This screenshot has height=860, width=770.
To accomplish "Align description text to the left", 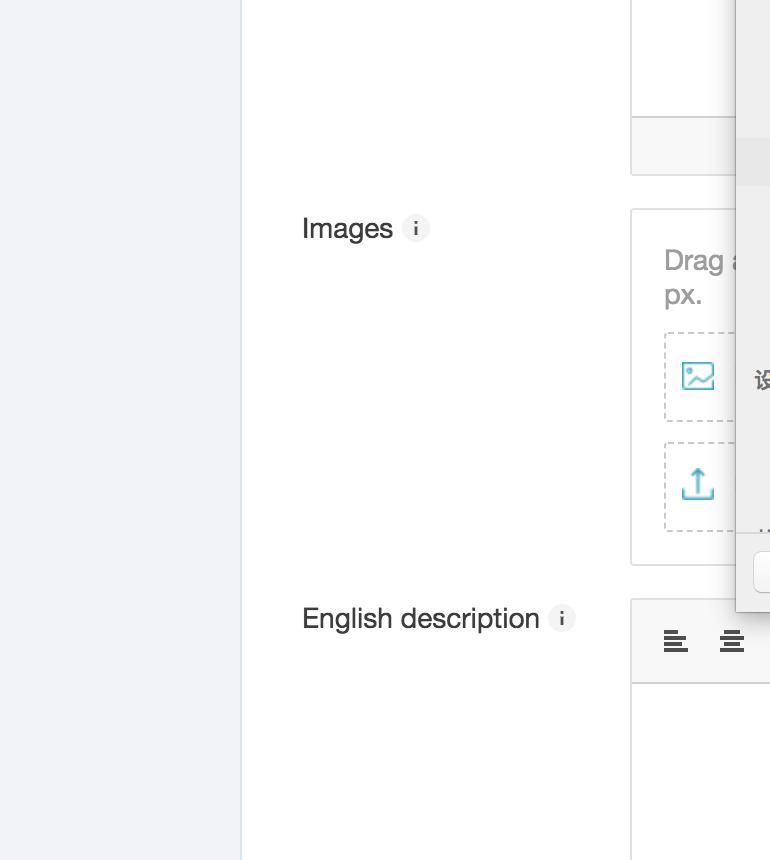I will pyautogui.click(x=676, y=641).
